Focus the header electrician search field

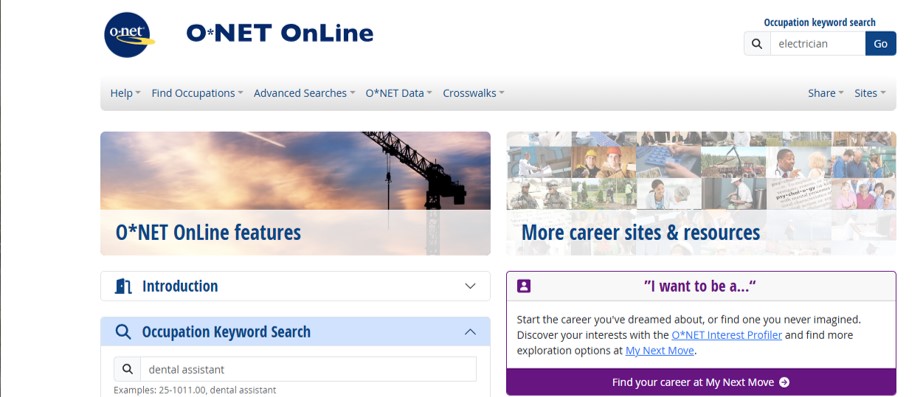818,44
